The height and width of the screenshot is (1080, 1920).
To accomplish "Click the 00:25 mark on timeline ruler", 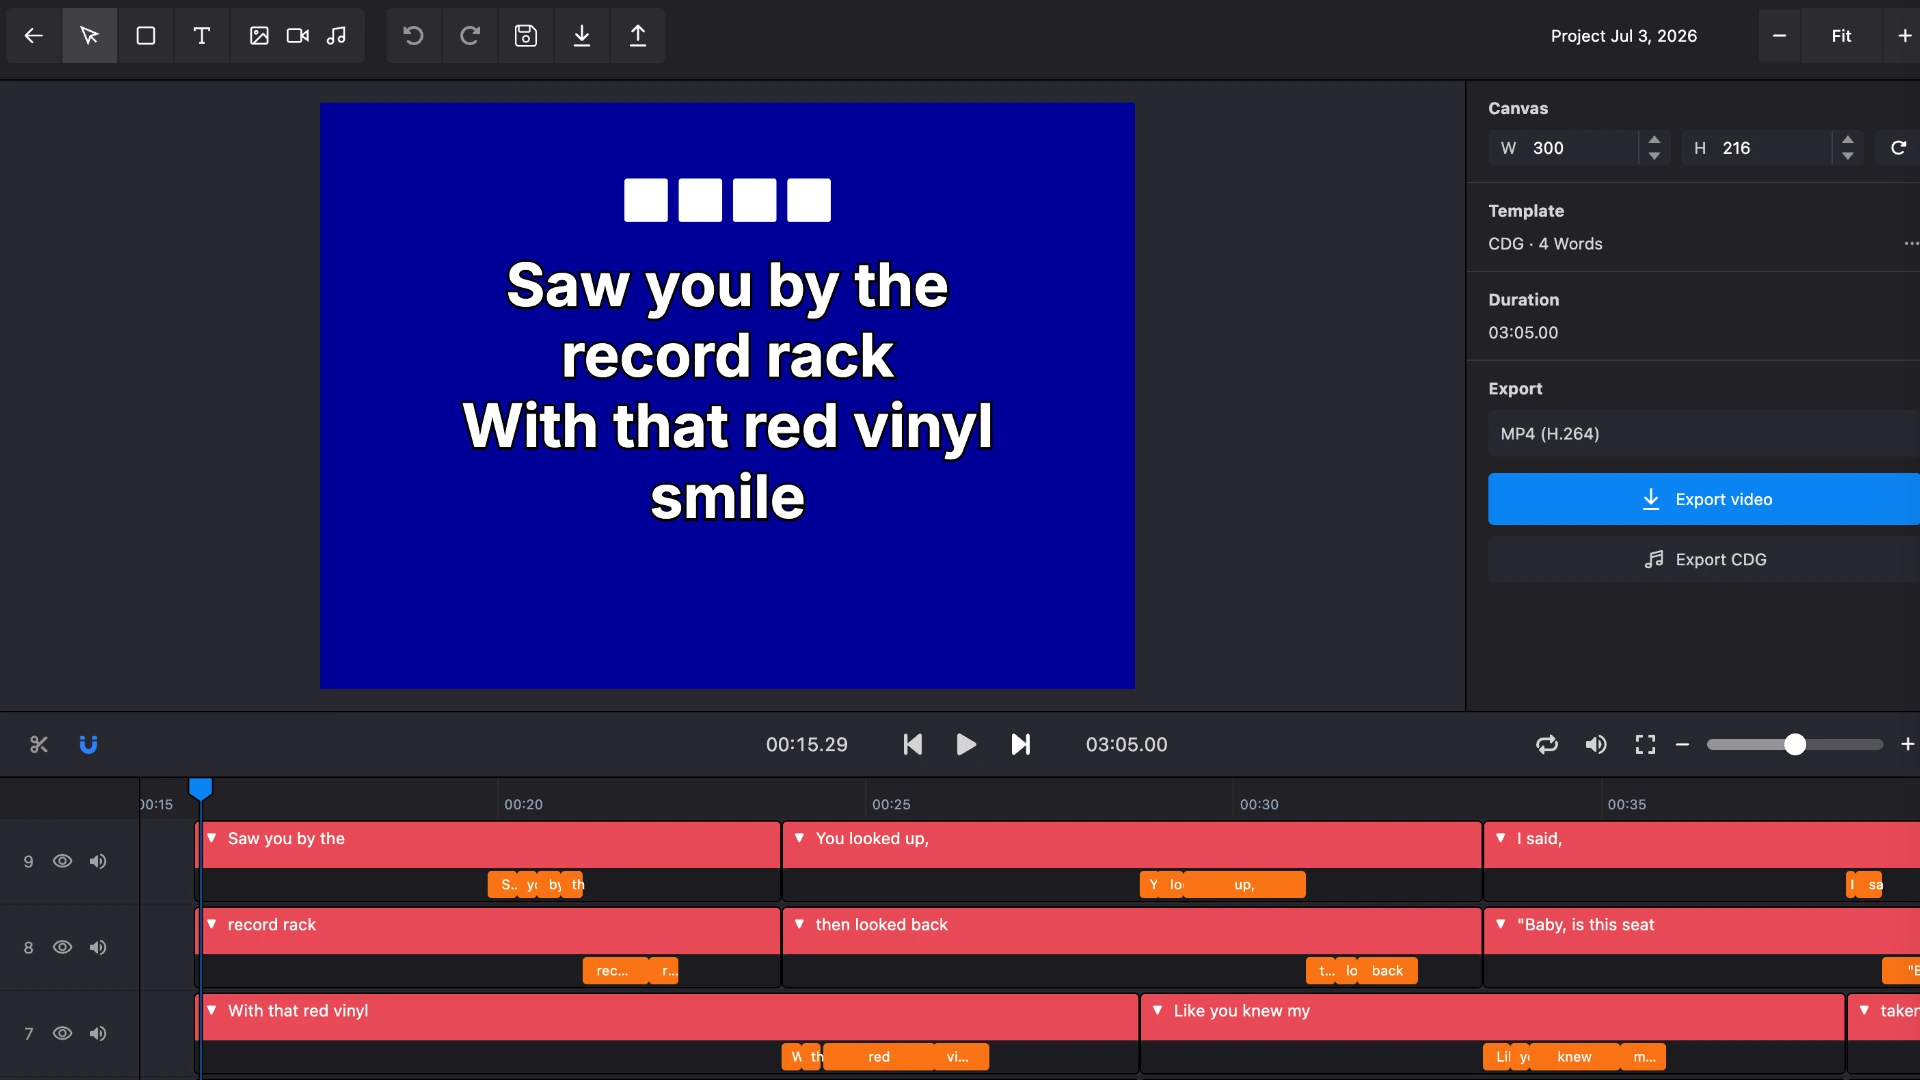I will pyautogui.click(x=891, y=804).
